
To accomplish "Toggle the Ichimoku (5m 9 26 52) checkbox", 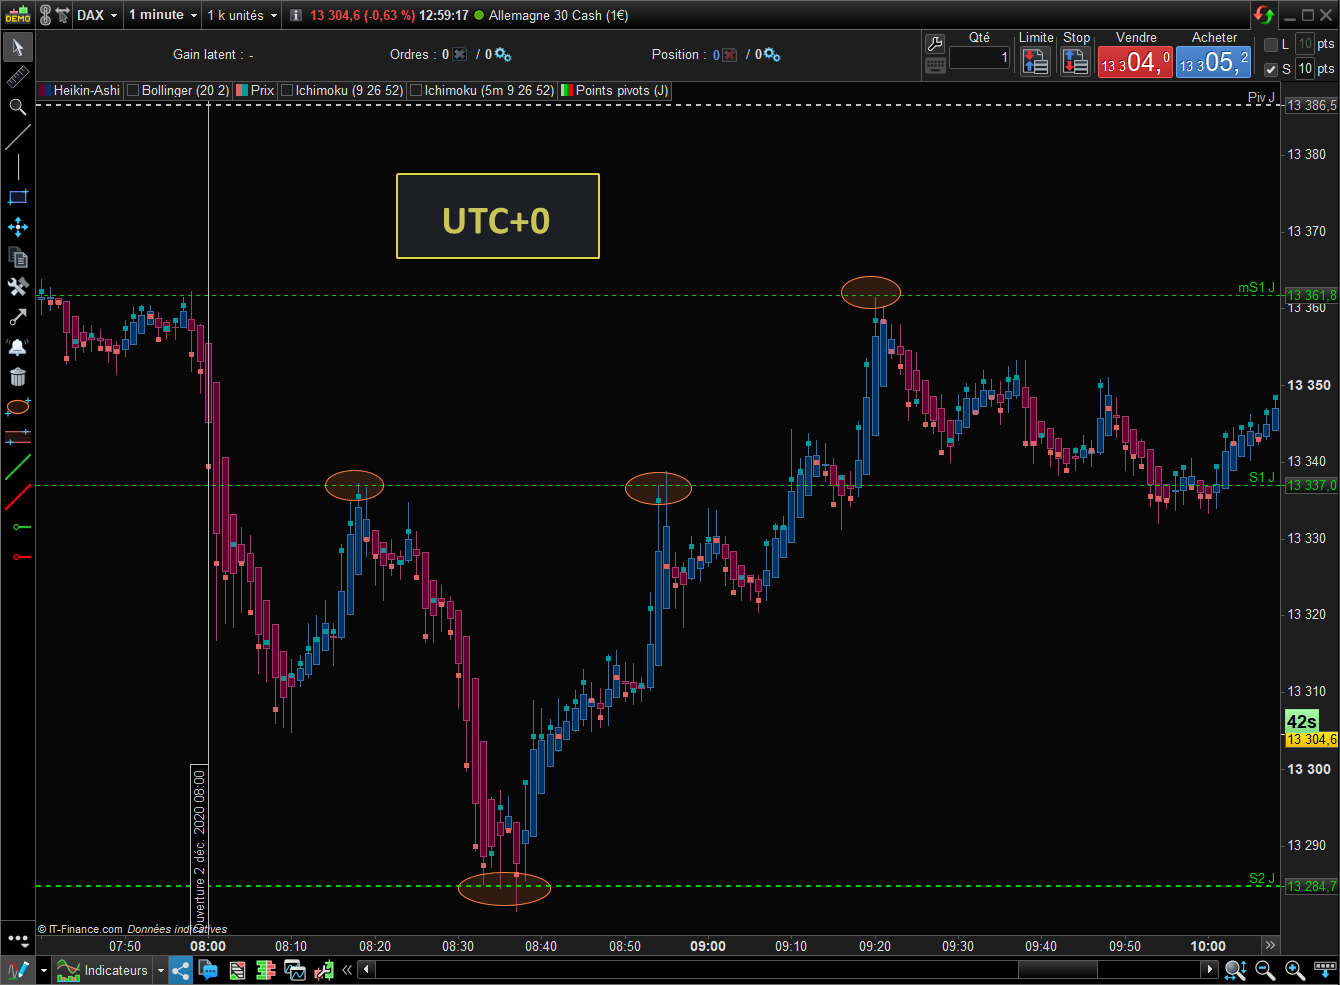I will (x=416, y=90).
